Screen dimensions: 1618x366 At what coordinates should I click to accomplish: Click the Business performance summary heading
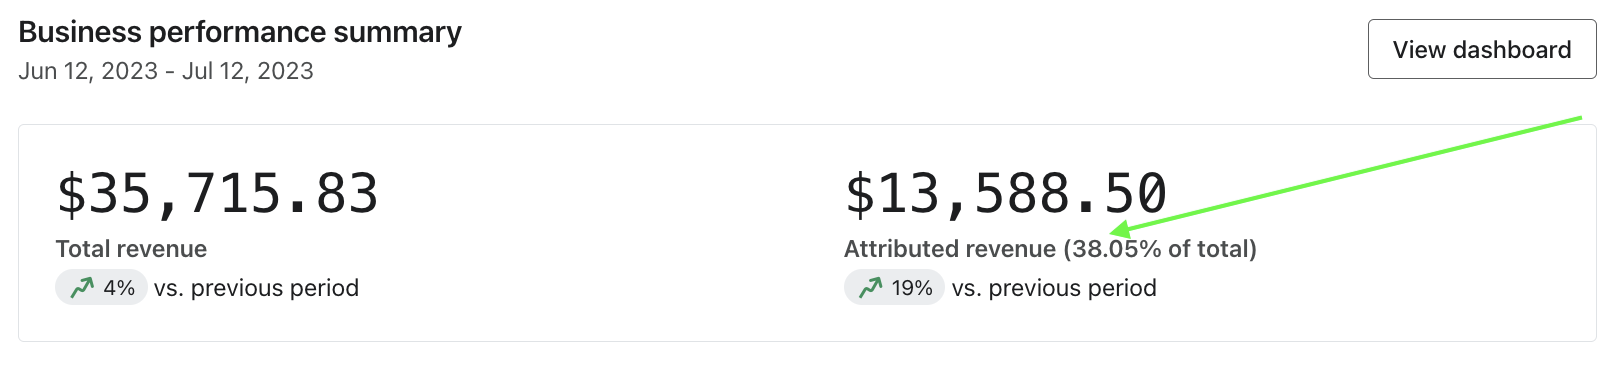[x=240, y=32]
